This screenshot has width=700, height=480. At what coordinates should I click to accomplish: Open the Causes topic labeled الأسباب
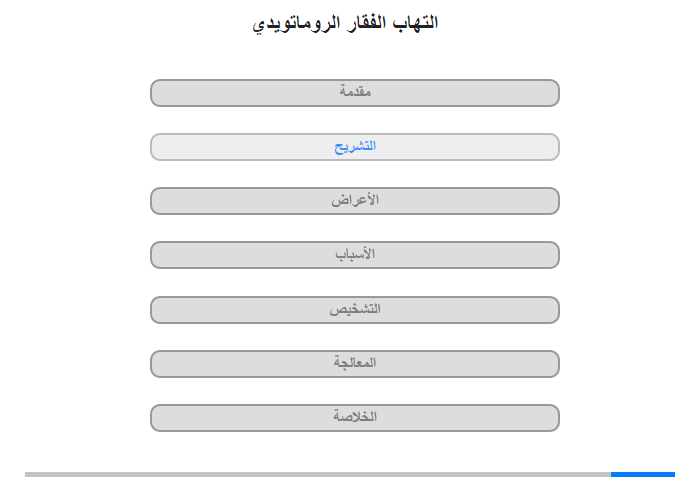[x=355, y=255]
